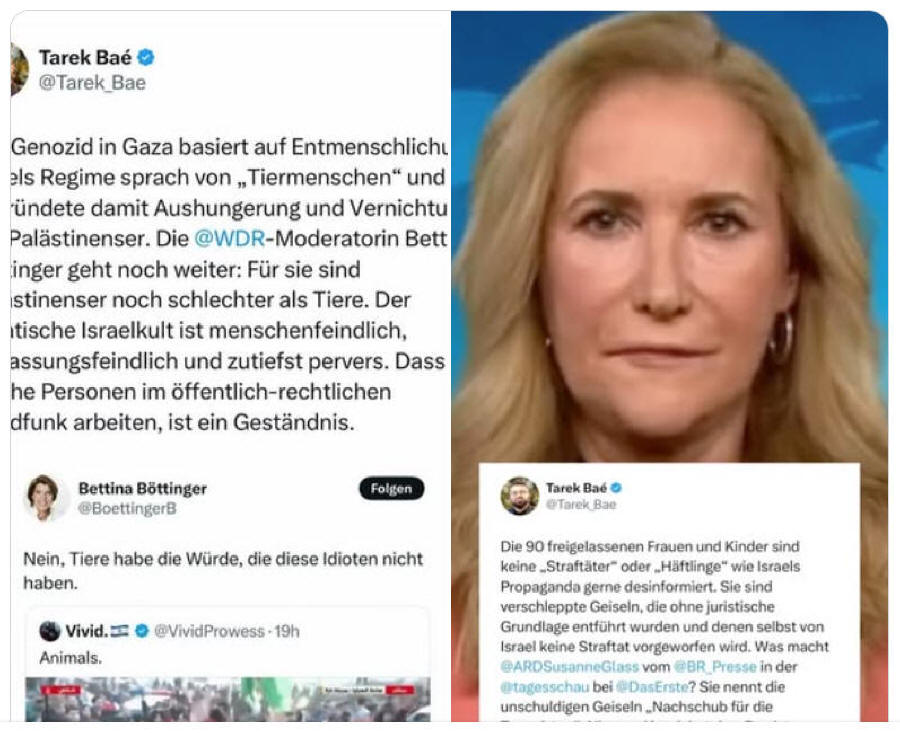This screenshot has height=733, width=900.
Task: Click the @Tarek_Bae handle at top
Action: click(x=92, y=83)
